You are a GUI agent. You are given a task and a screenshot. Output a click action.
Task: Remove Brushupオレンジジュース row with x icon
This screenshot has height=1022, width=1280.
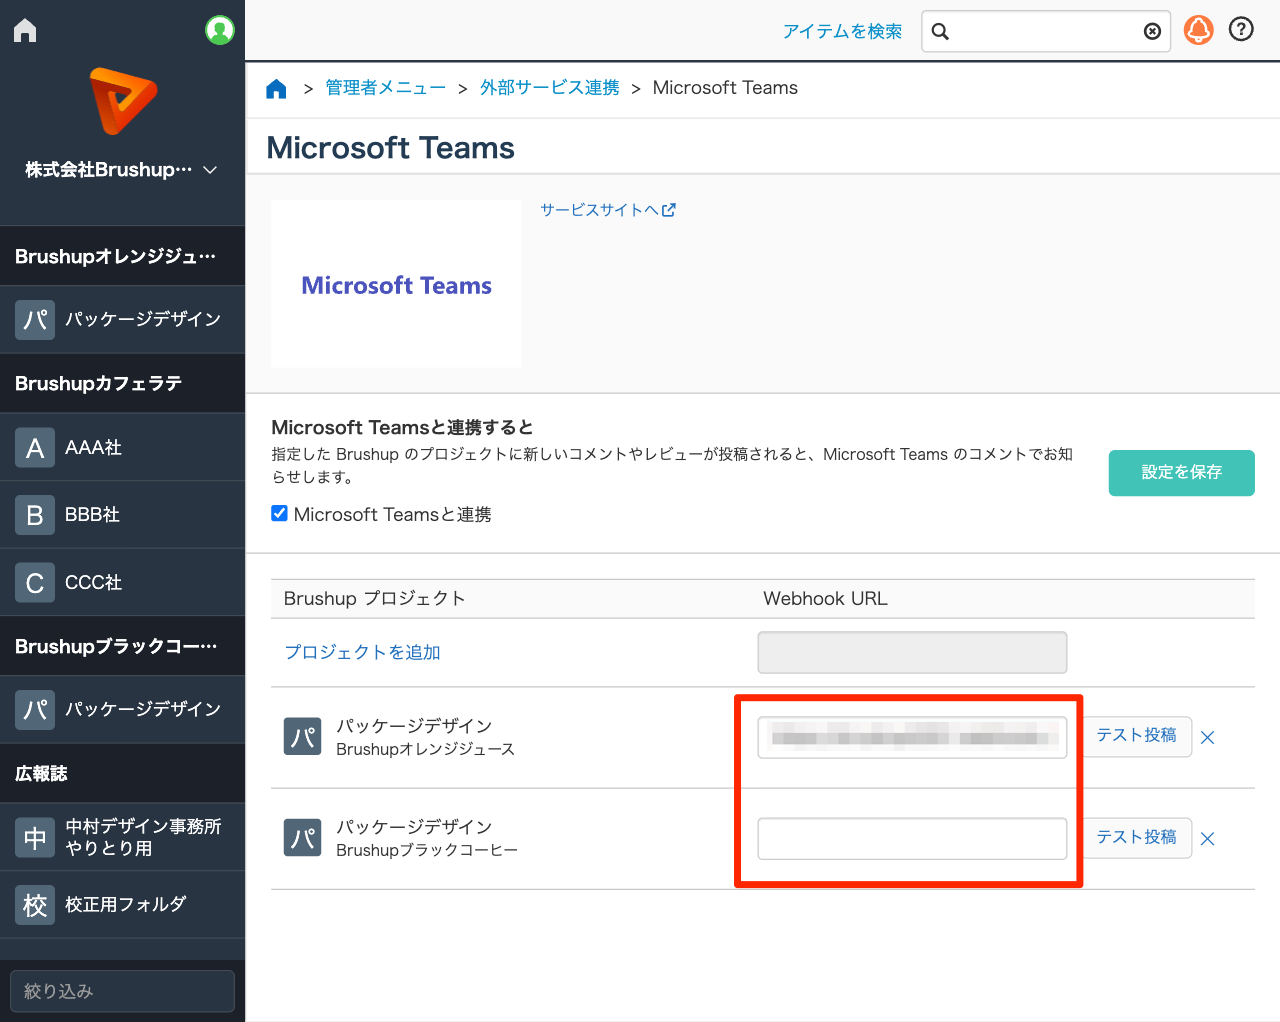click(x=1208, y=738)
